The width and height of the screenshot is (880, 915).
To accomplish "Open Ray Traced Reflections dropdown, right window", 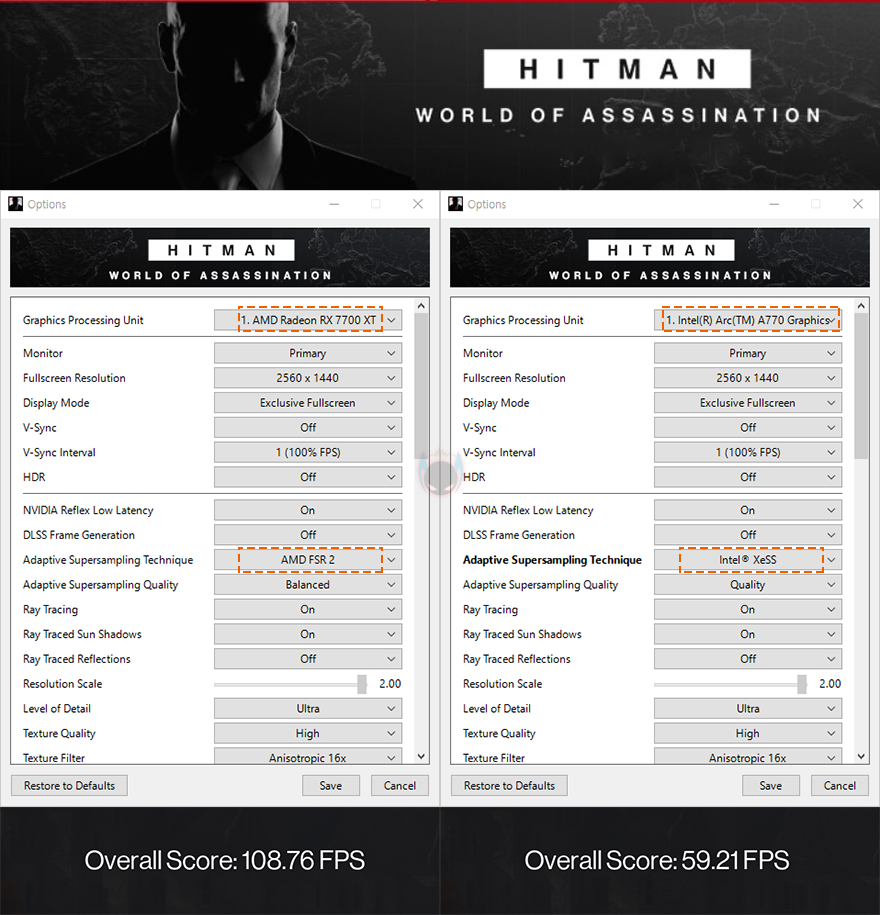I will coord(748,659).
